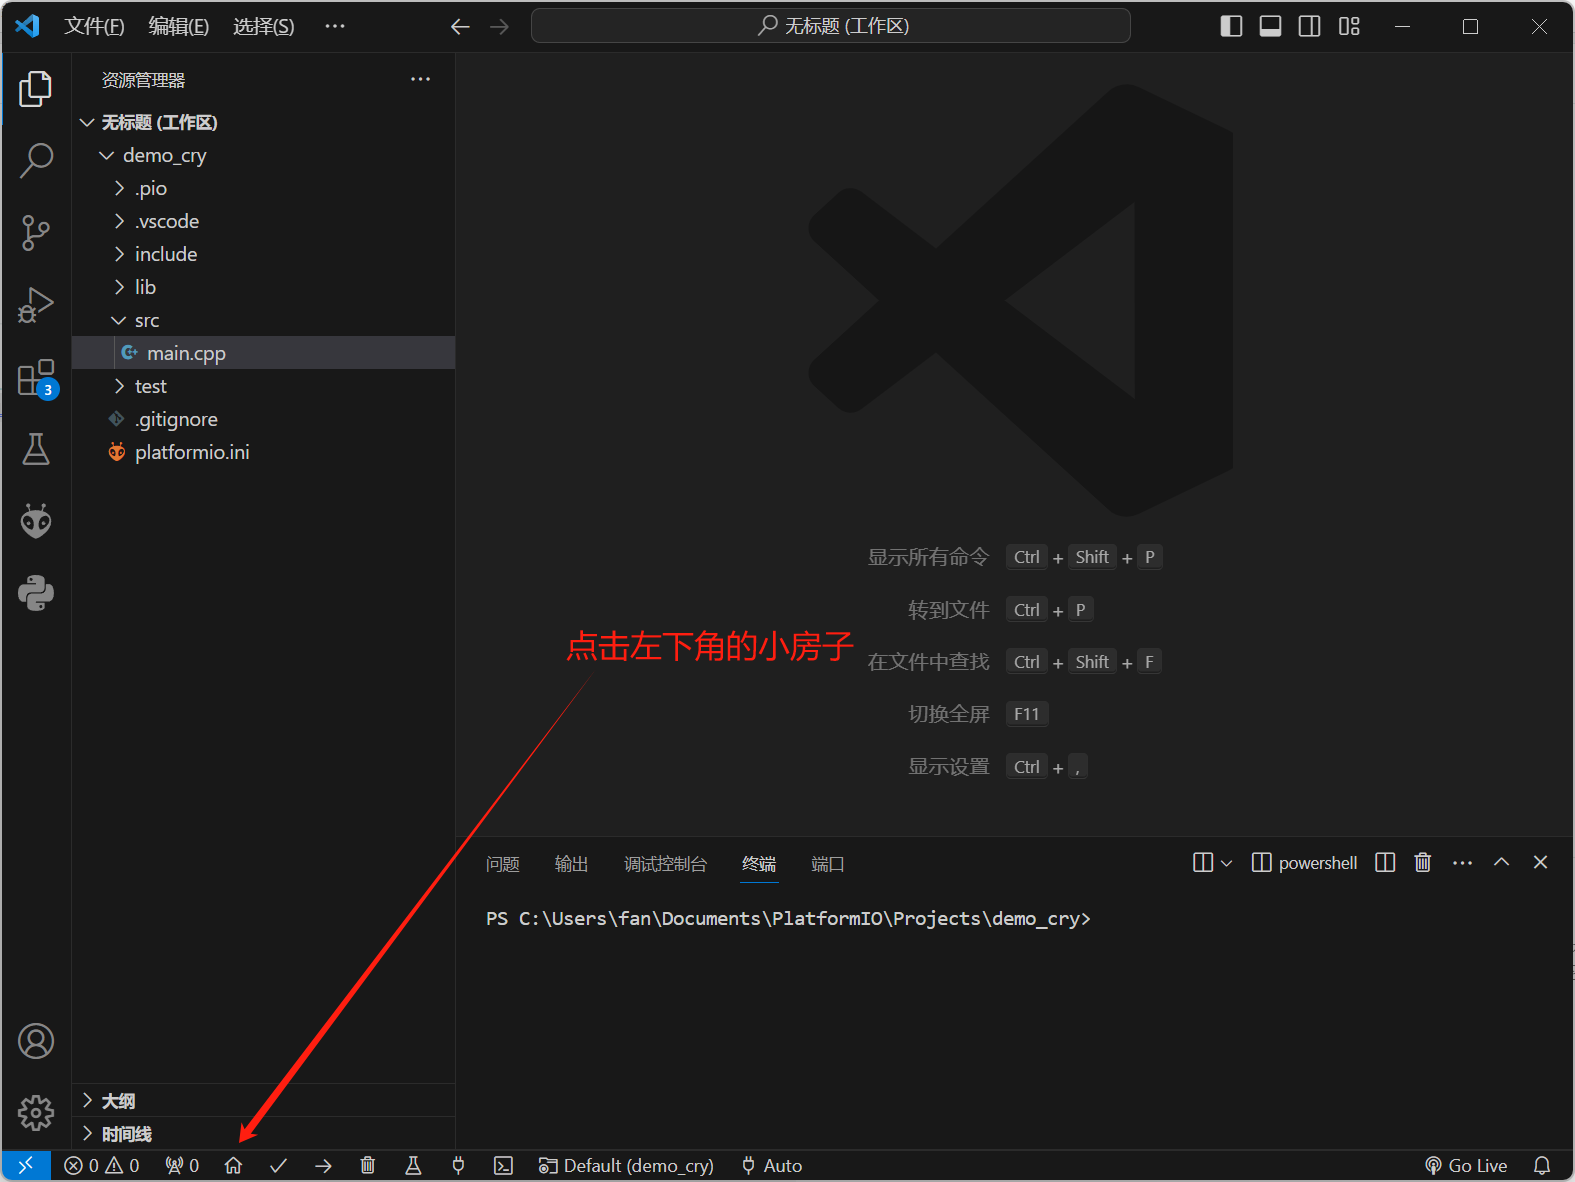Click the Go Live button
1575x1182 pixels.
point(1466,1165)
